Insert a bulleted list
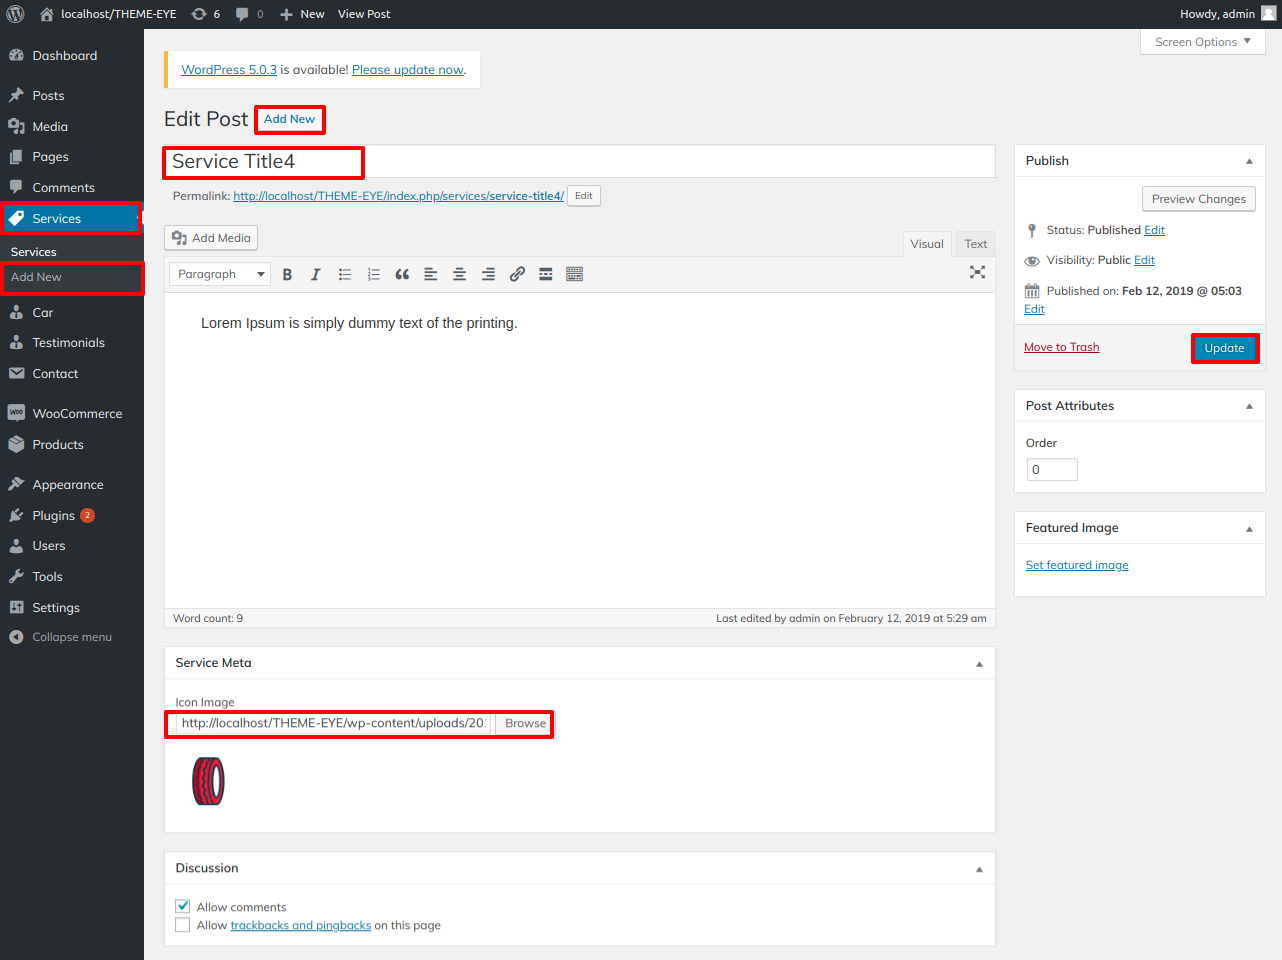1282x960 pixels. pos(344,274)
